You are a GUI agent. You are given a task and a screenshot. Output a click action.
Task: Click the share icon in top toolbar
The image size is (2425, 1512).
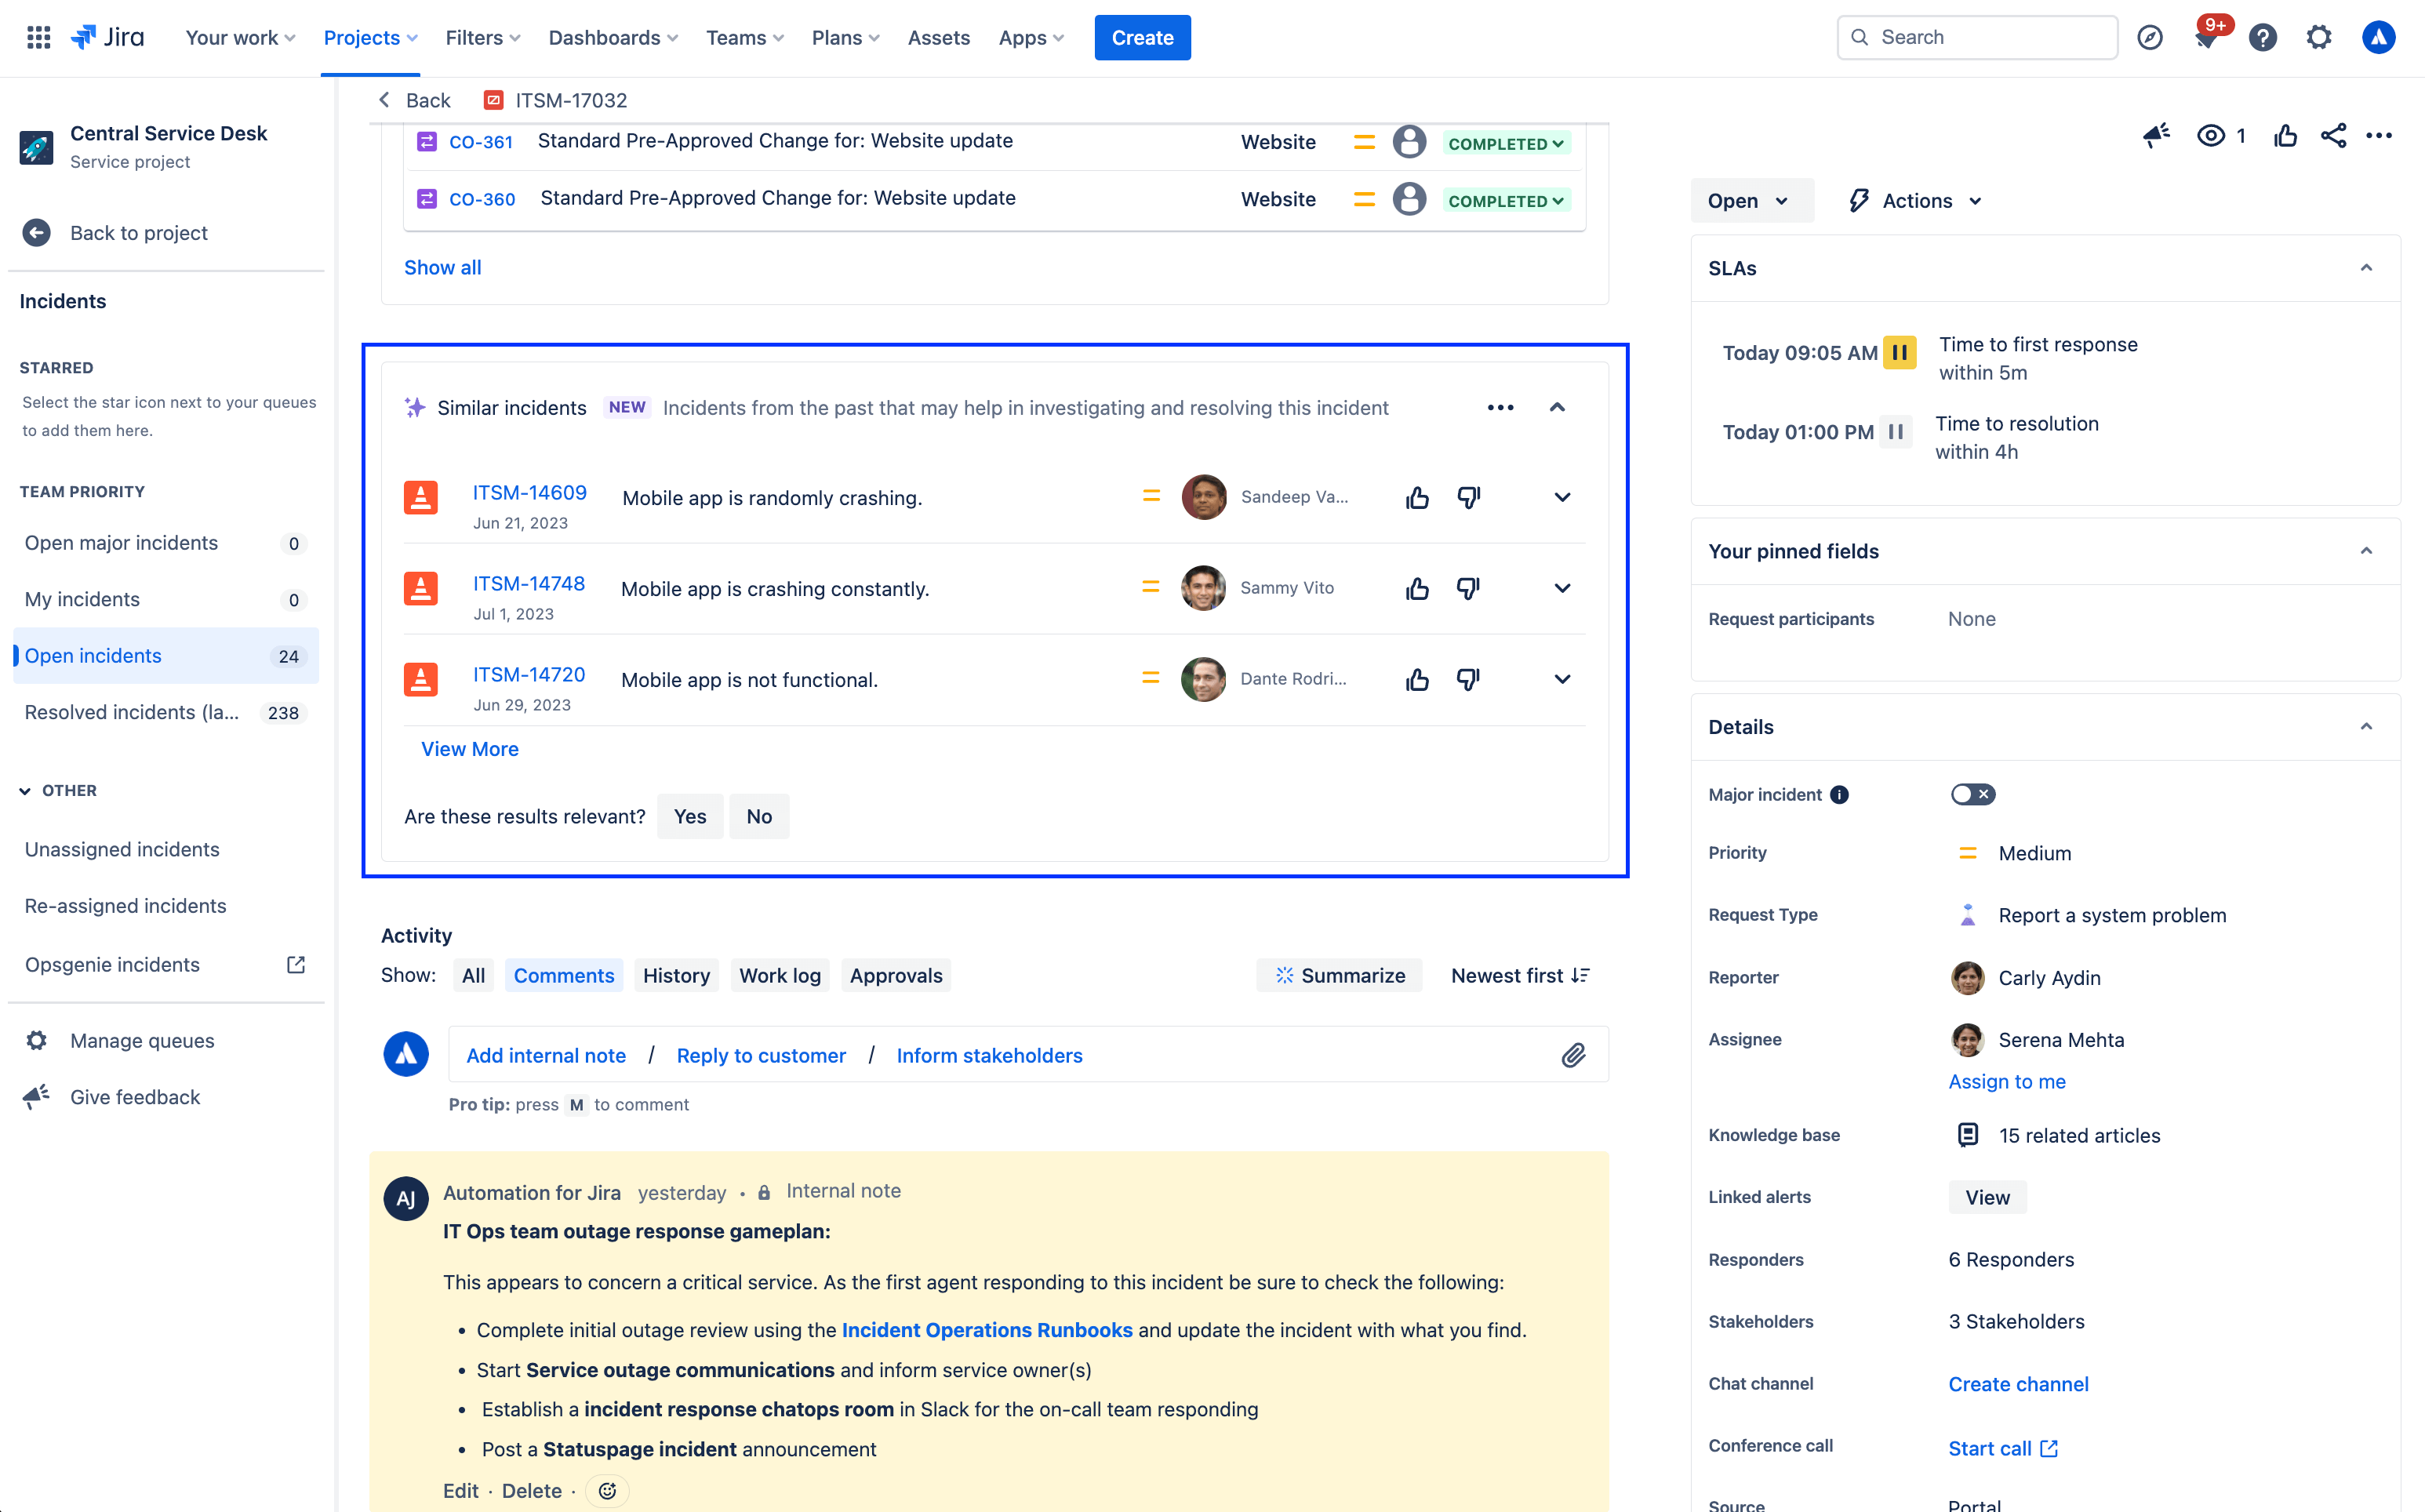coord(2332,134)
